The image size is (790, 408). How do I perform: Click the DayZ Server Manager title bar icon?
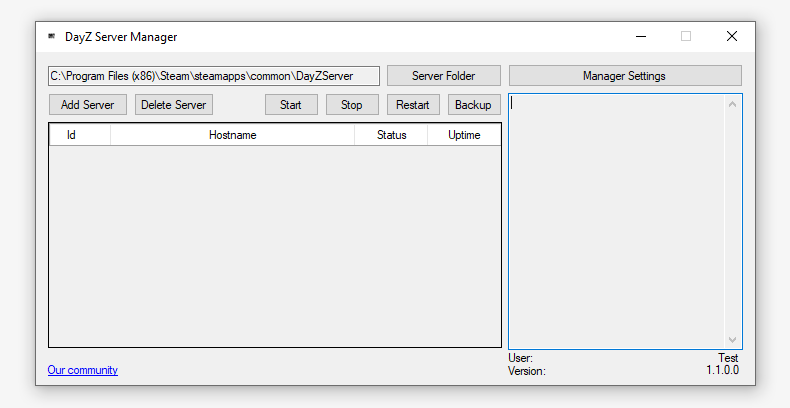click(x=51, y=36)
